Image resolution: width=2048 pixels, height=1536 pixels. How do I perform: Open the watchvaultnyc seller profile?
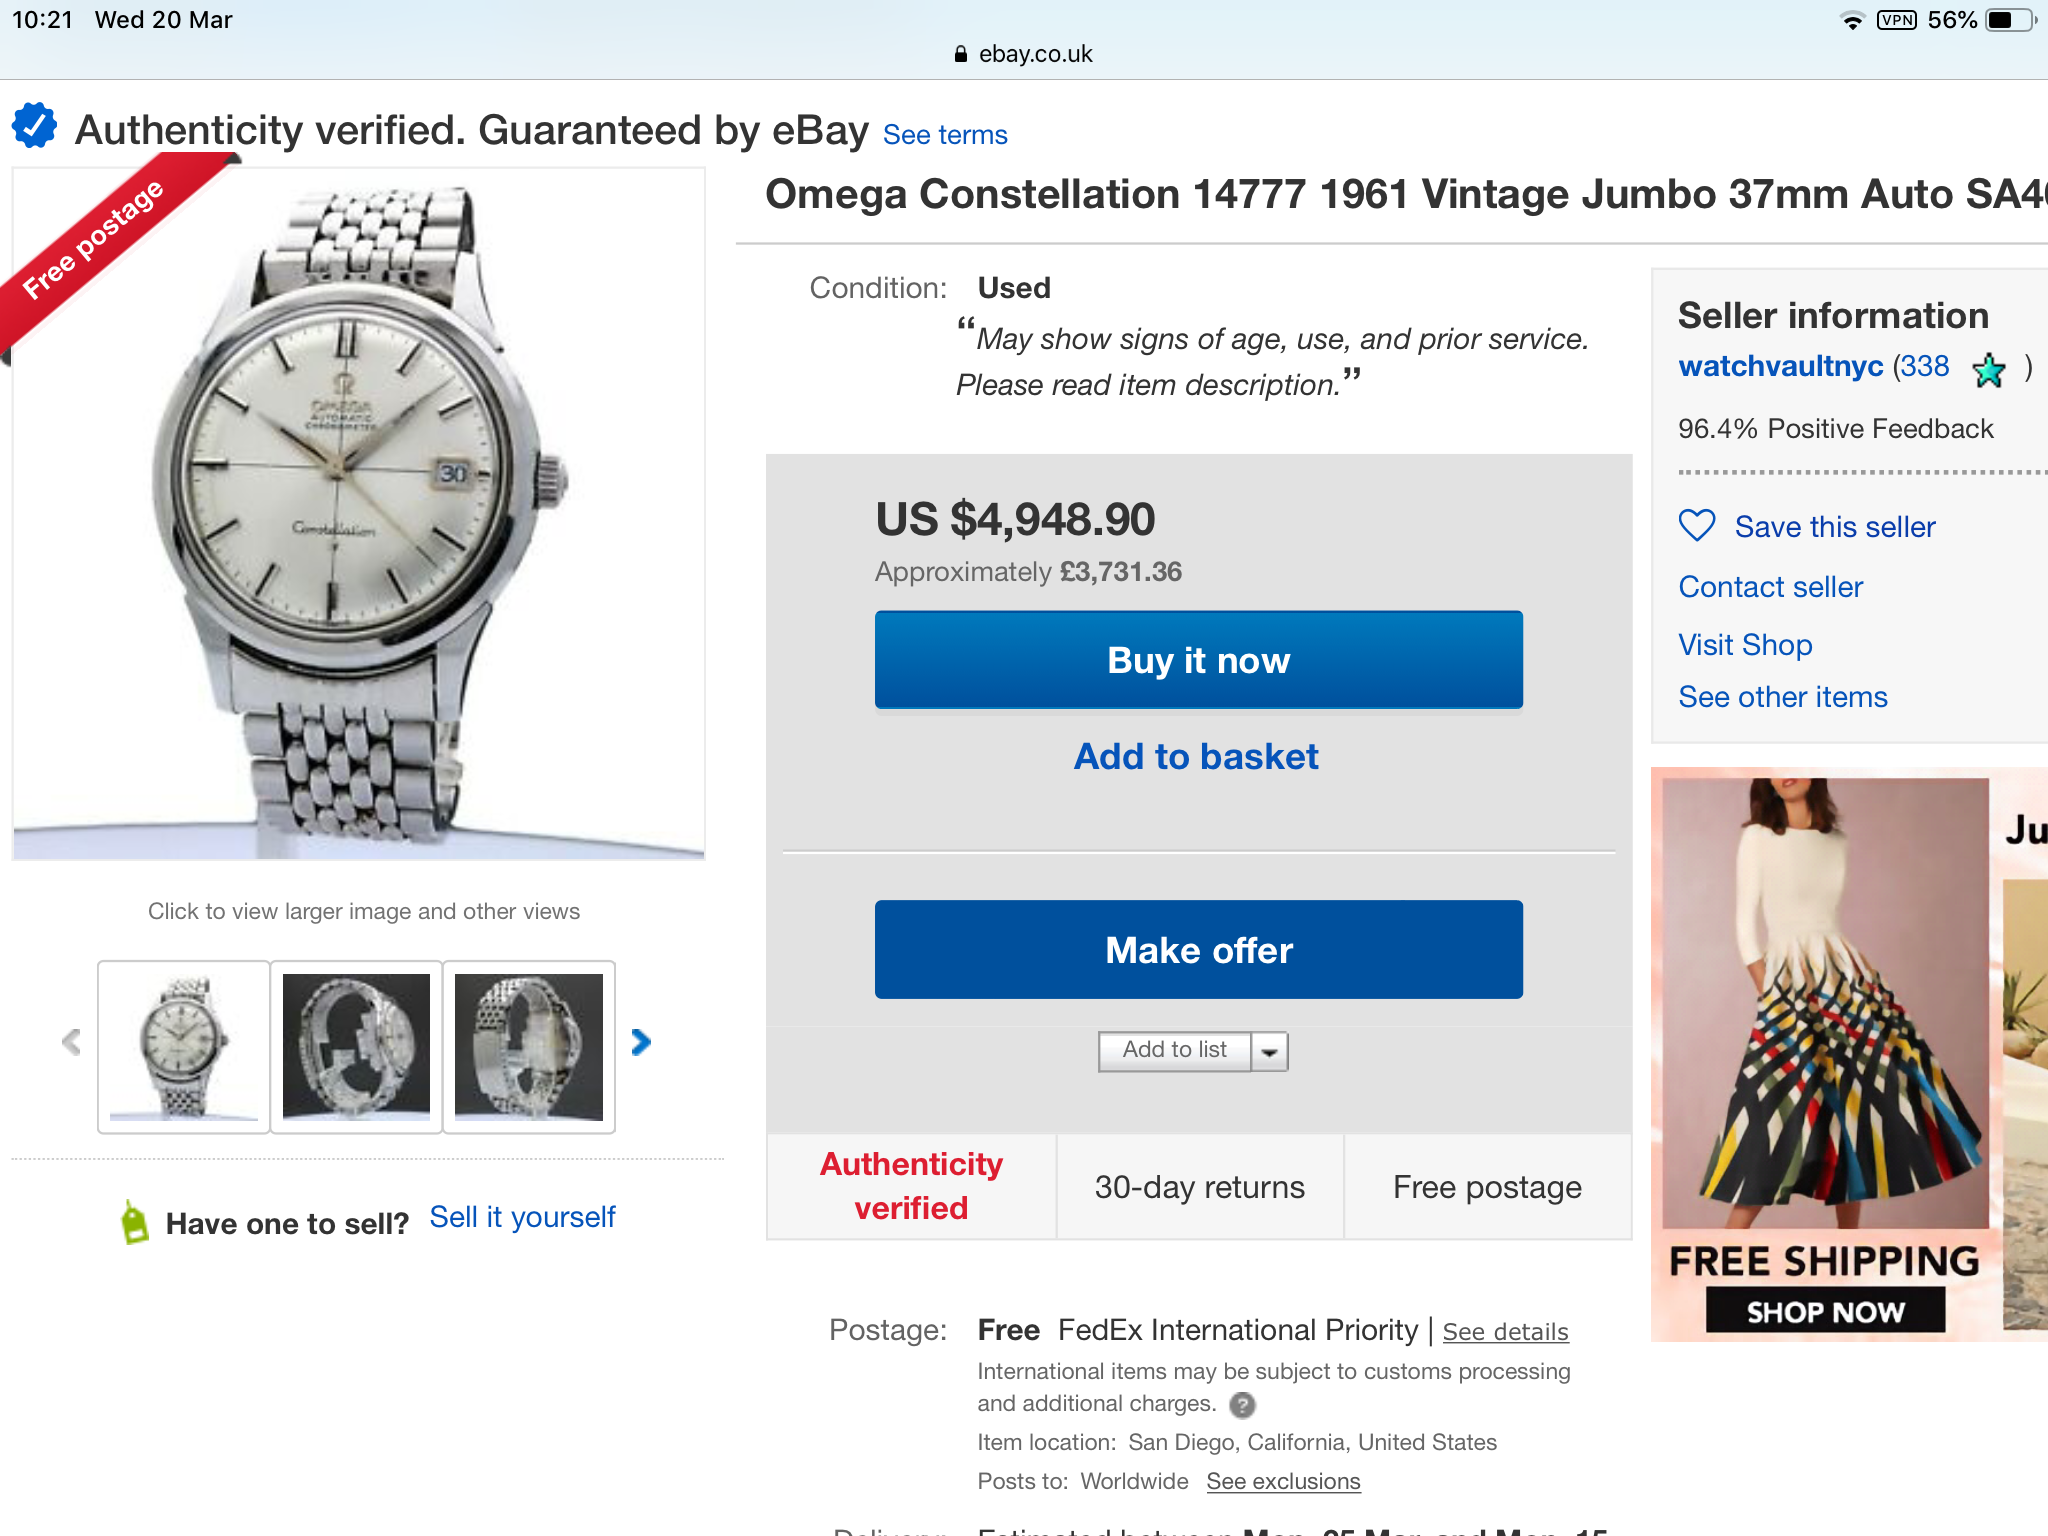1780,367
